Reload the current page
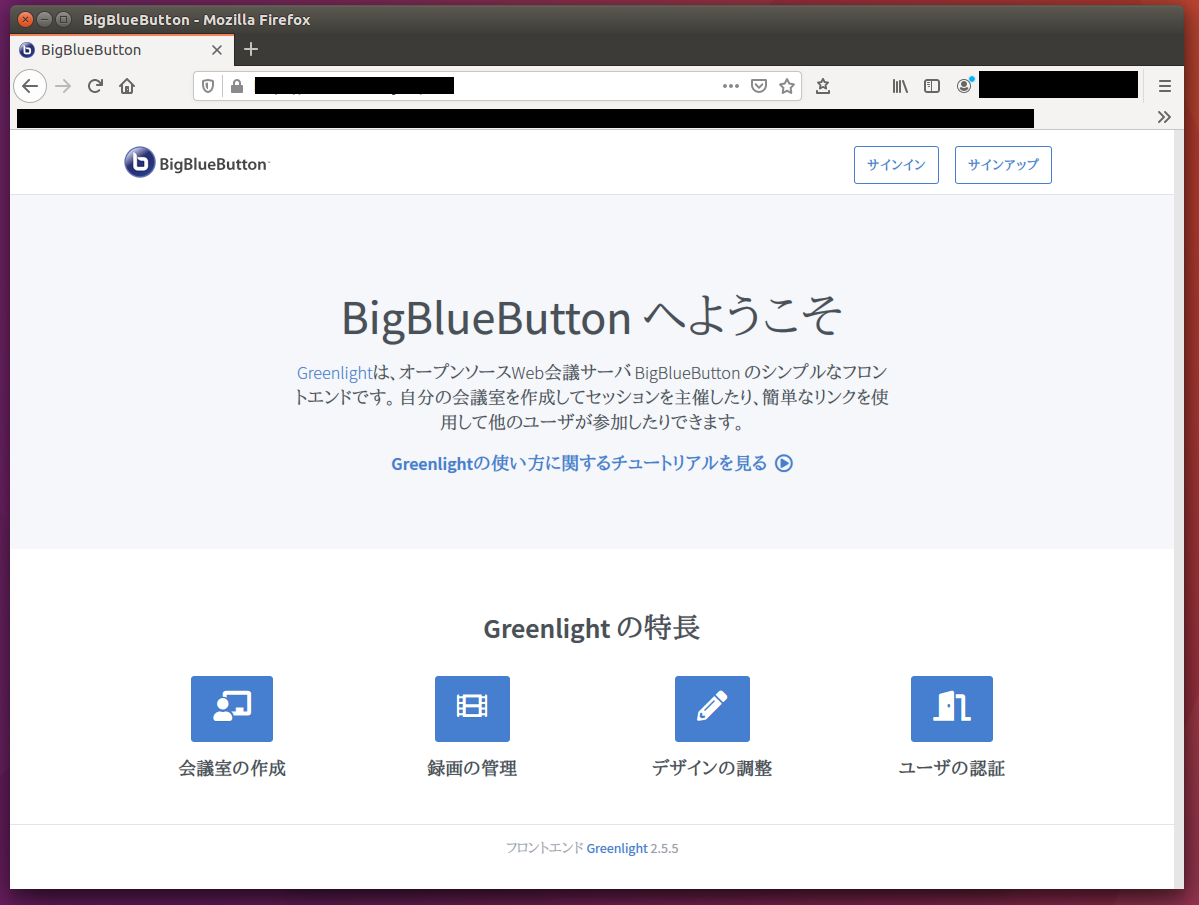1199x905 pixels. point(96,86)
